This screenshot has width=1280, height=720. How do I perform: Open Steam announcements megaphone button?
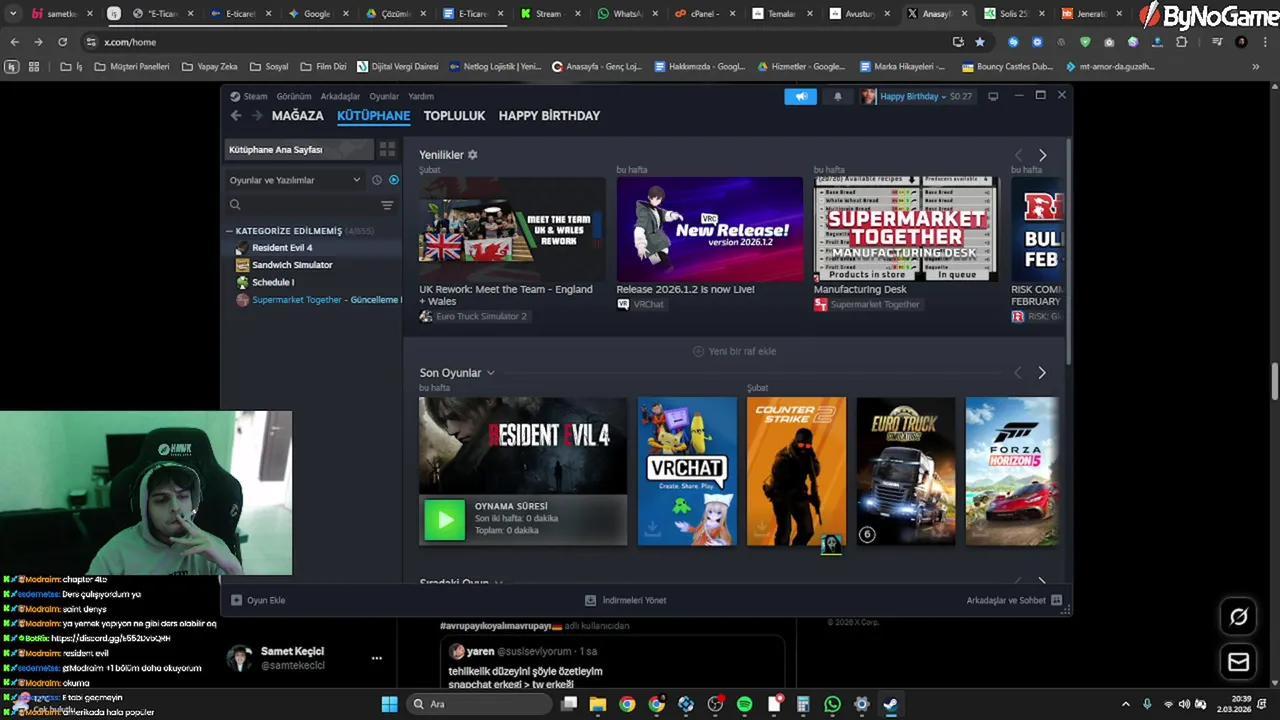800,96
